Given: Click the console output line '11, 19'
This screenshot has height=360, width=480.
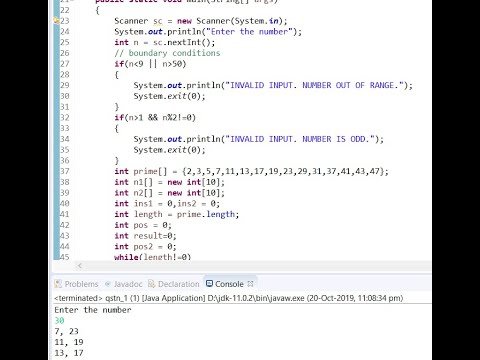Looking at the screenshot, I should (69, 342).
